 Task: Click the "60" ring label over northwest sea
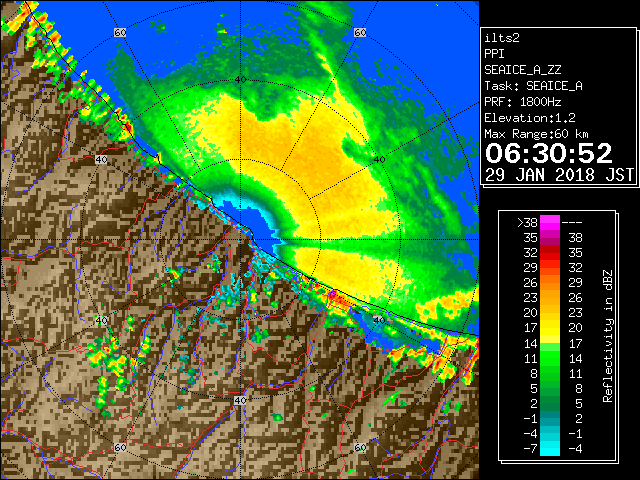pos(120,33)
